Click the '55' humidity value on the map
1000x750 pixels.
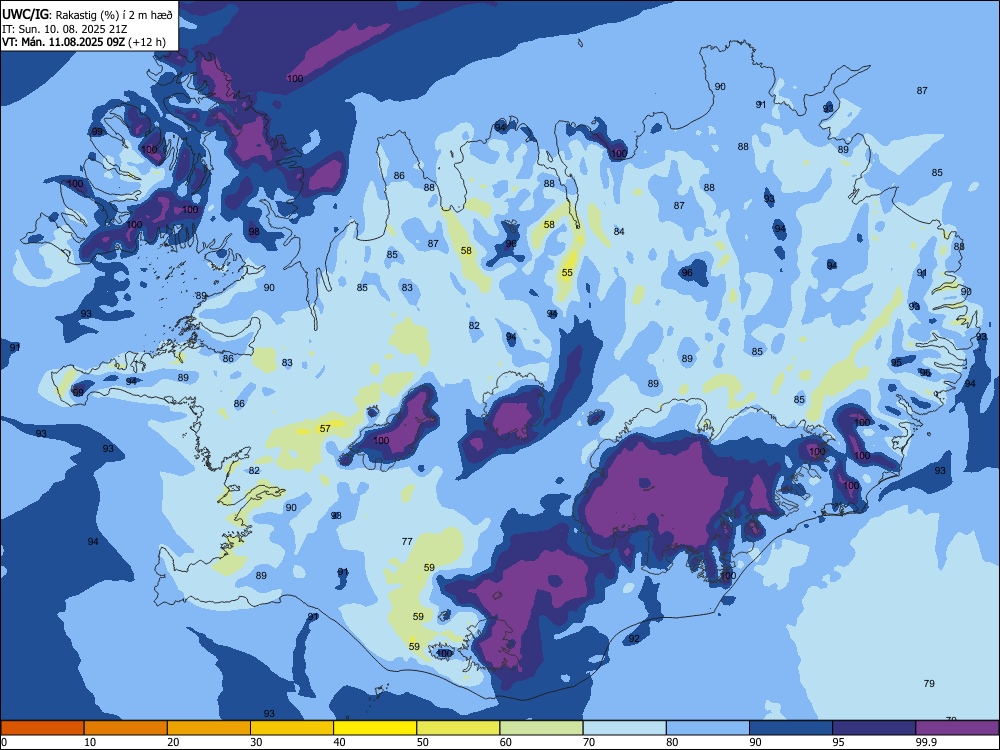[x=567, y=273]
